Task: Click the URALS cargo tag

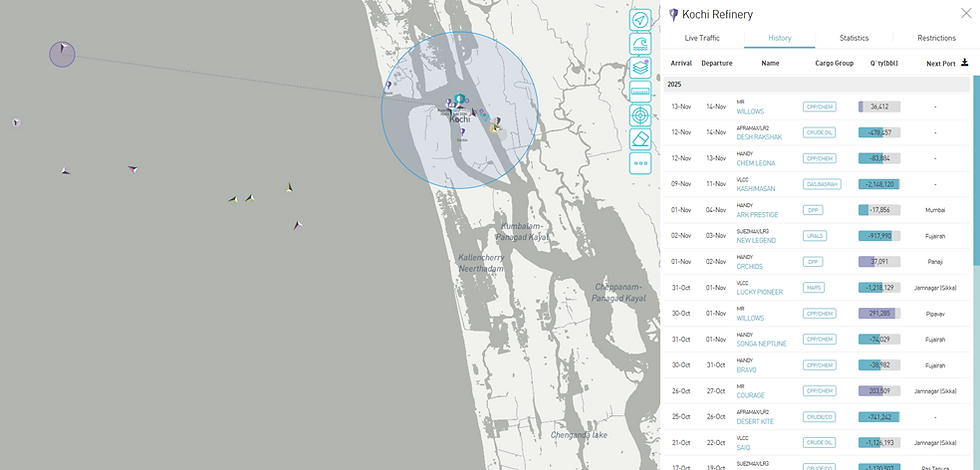Action: tap(815, 236)
